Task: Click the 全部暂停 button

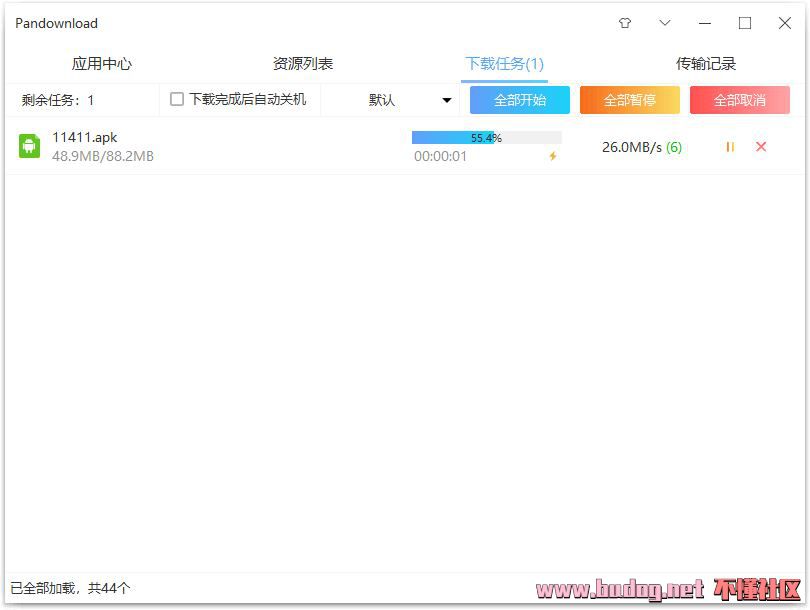Action: 630,100
